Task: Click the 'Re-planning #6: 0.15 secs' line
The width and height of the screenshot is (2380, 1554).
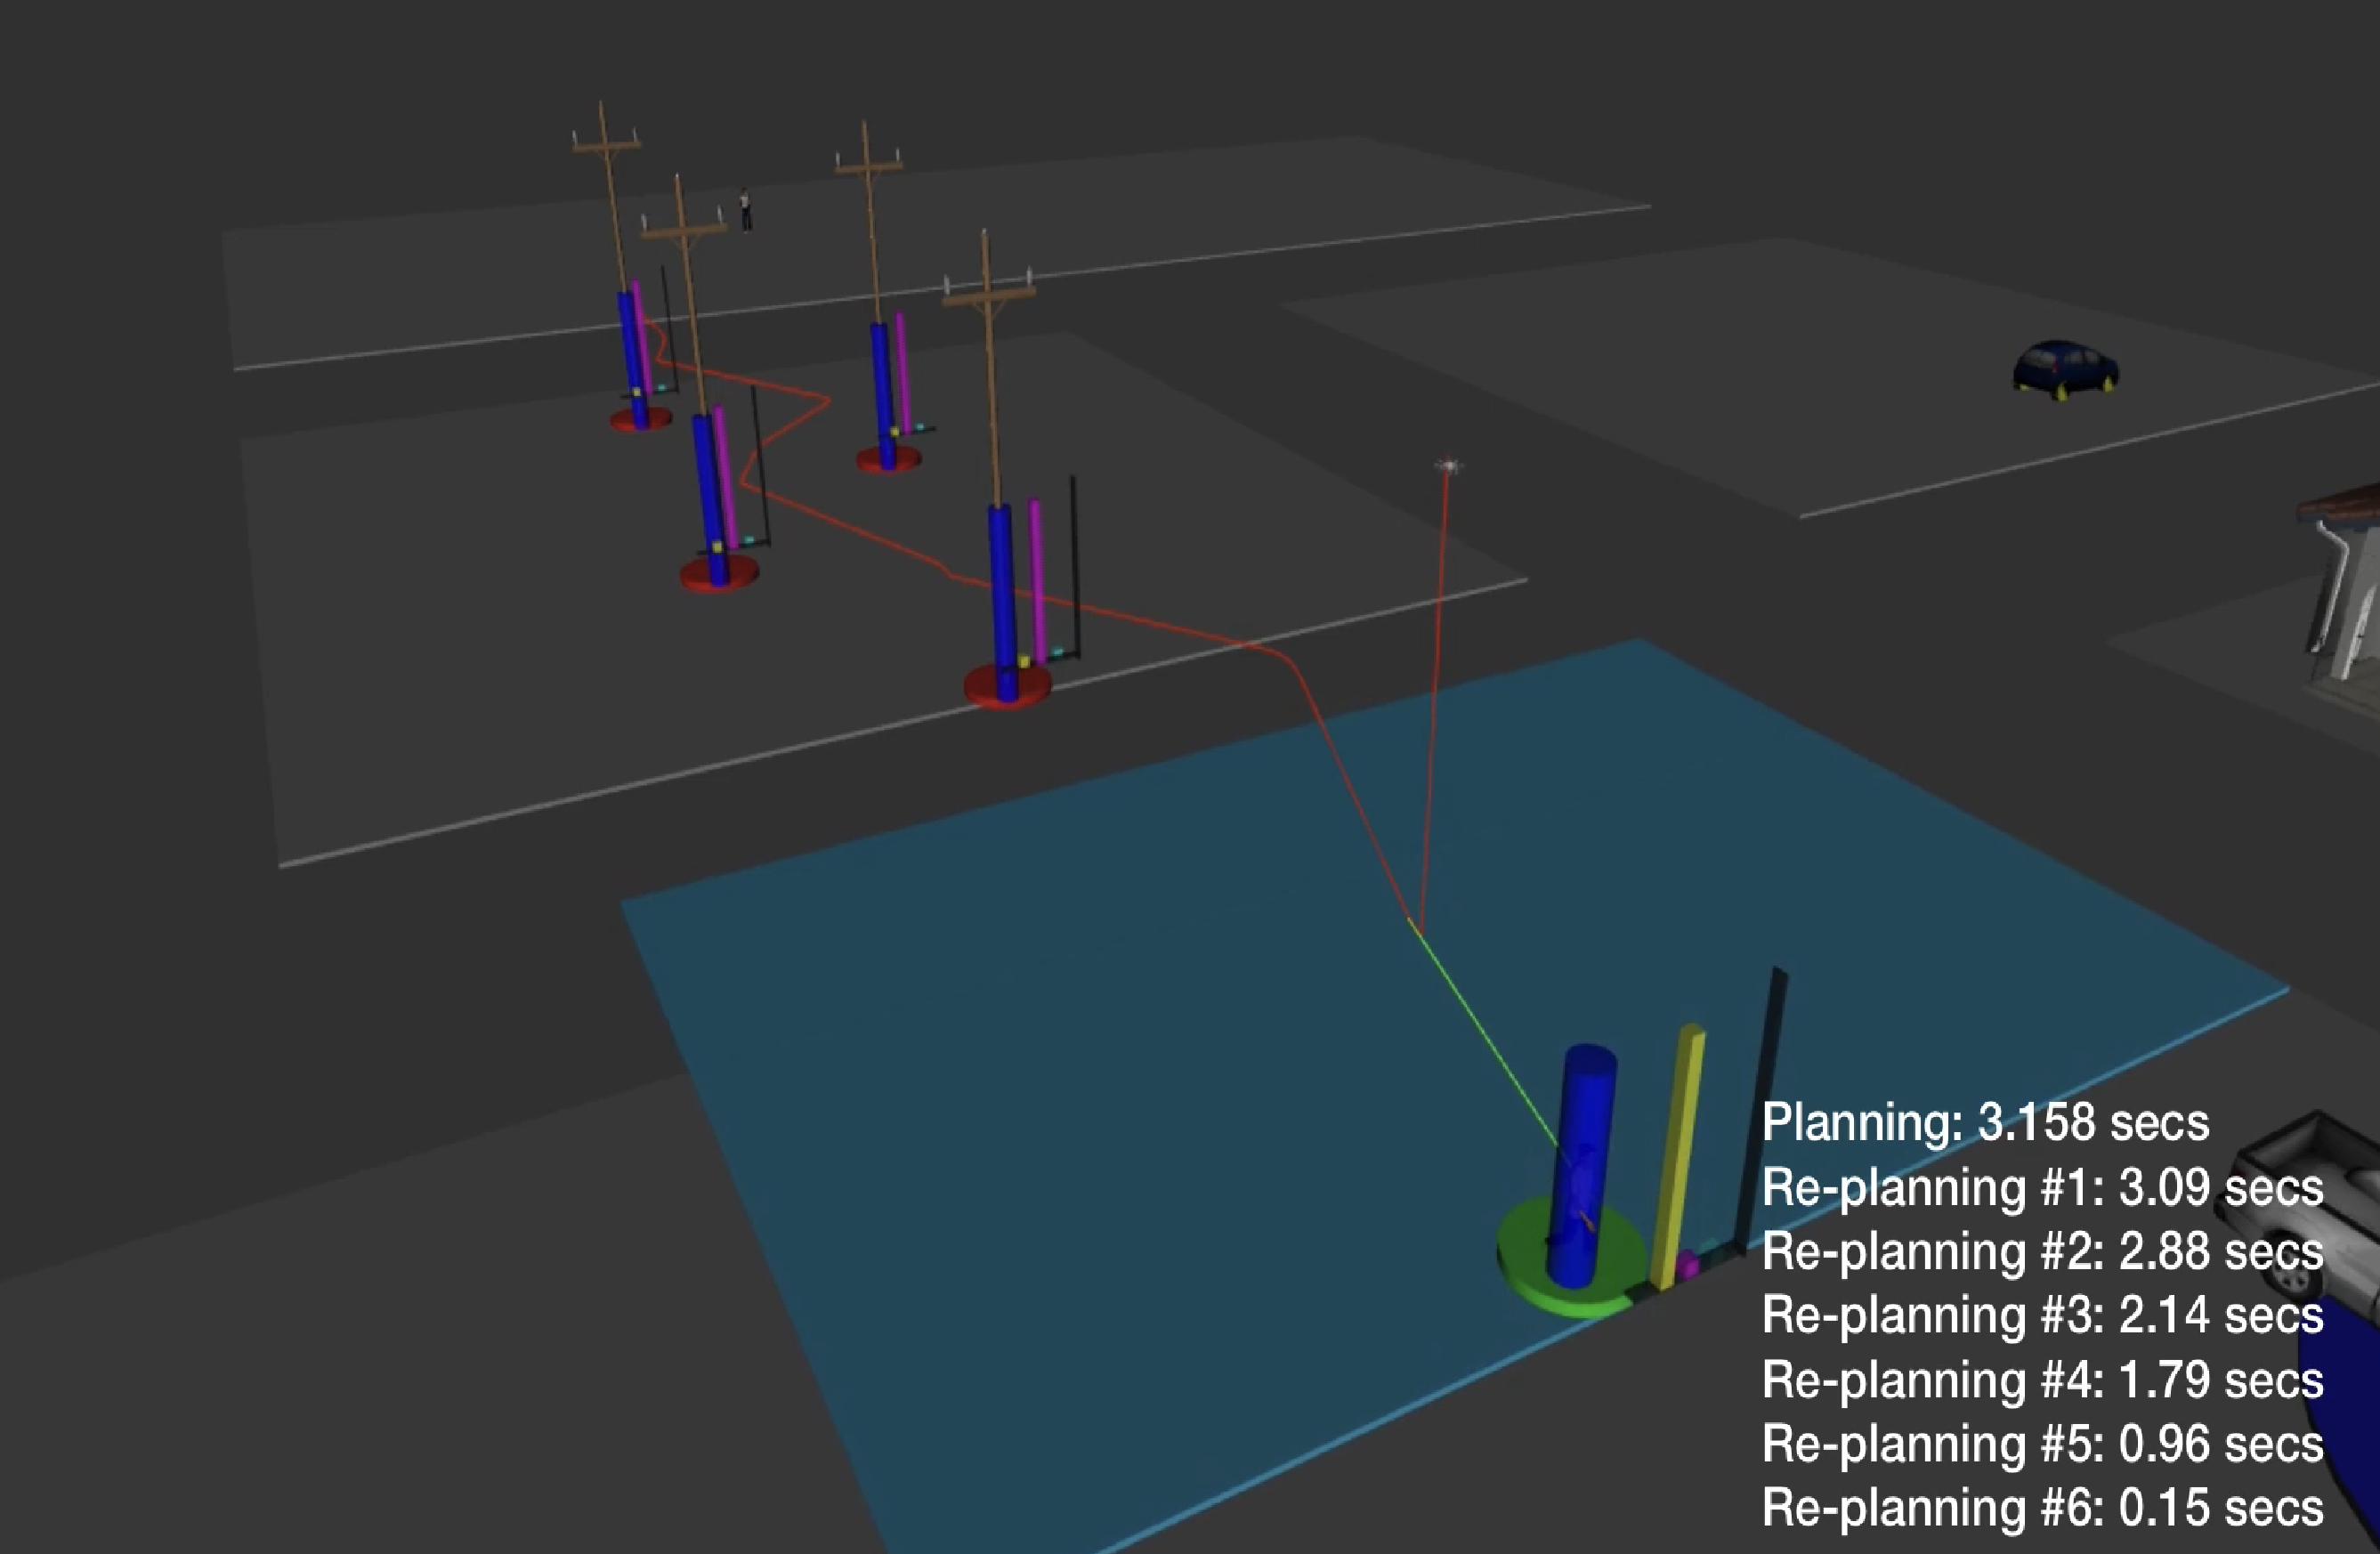Action: 2042,1508
